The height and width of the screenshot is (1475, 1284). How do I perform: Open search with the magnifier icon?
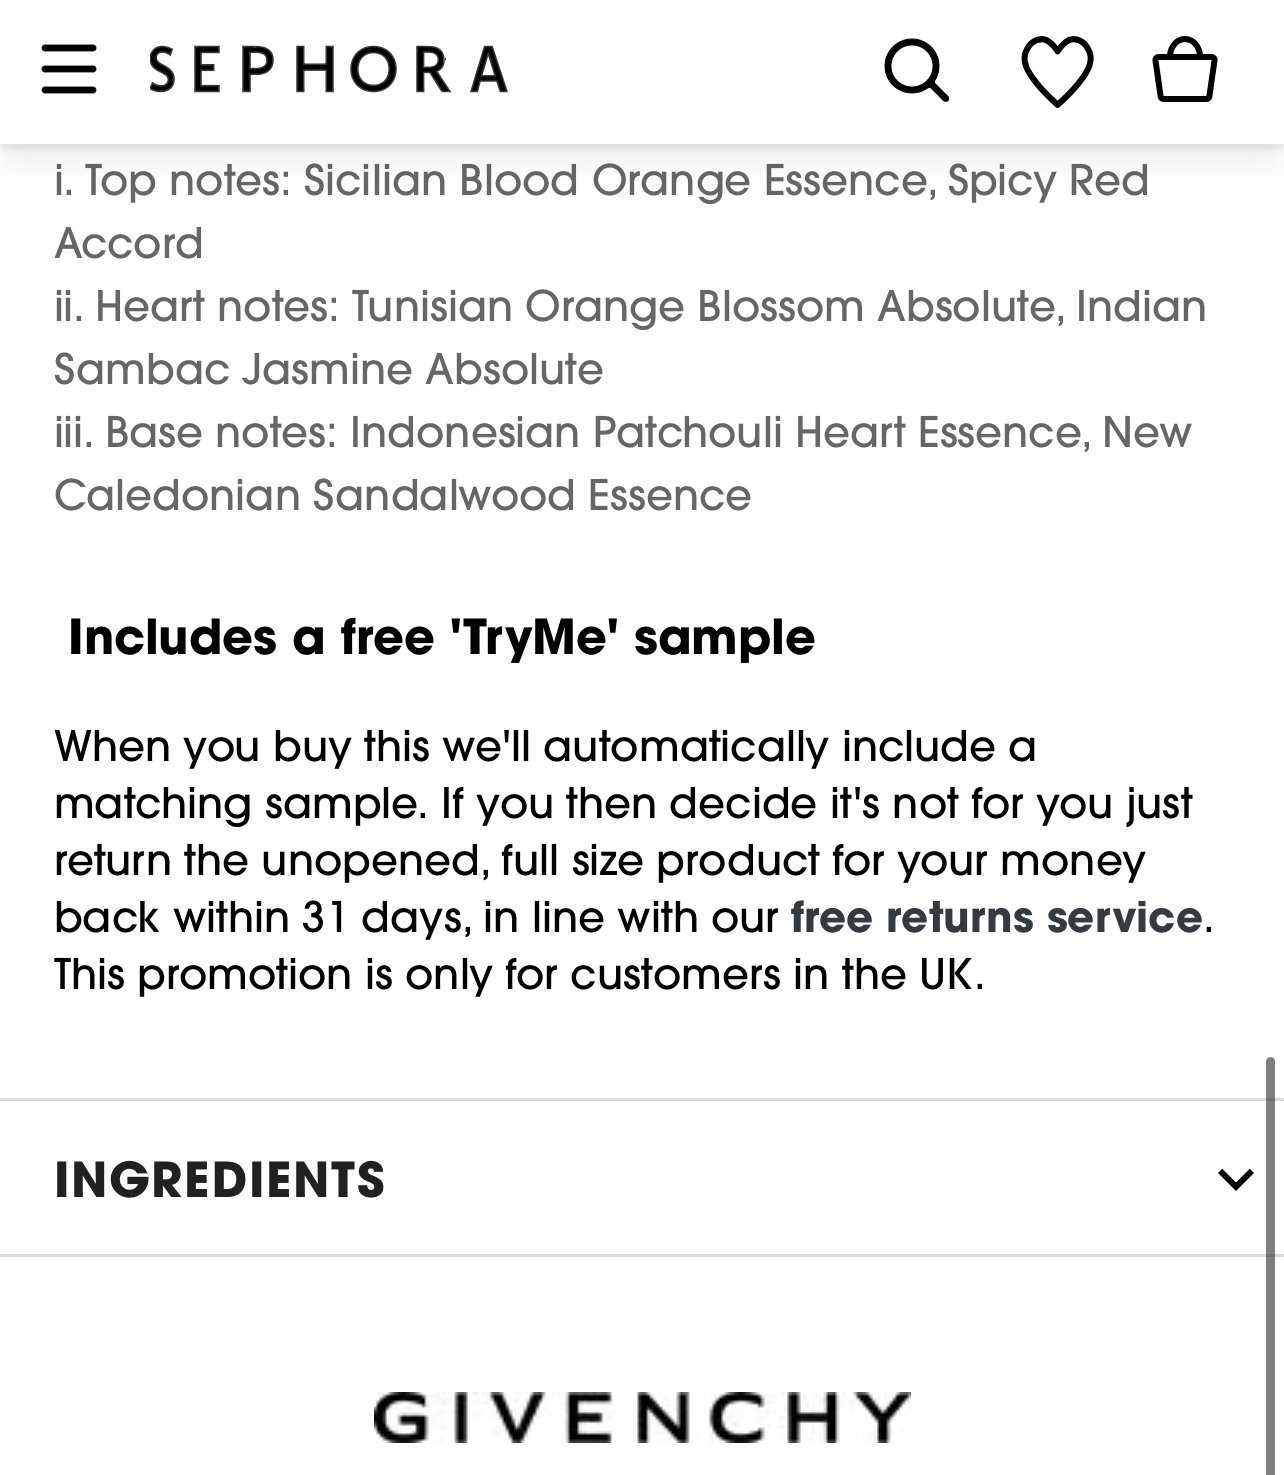pyautogui.click(x=915, y=70)
